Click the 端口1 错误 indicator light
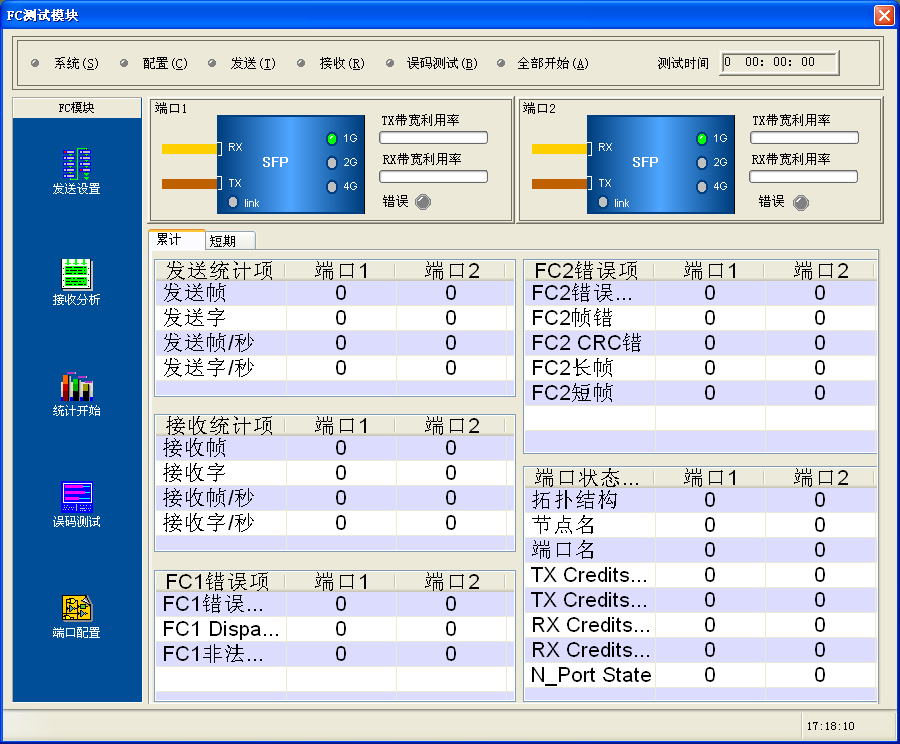 point(423,202)
